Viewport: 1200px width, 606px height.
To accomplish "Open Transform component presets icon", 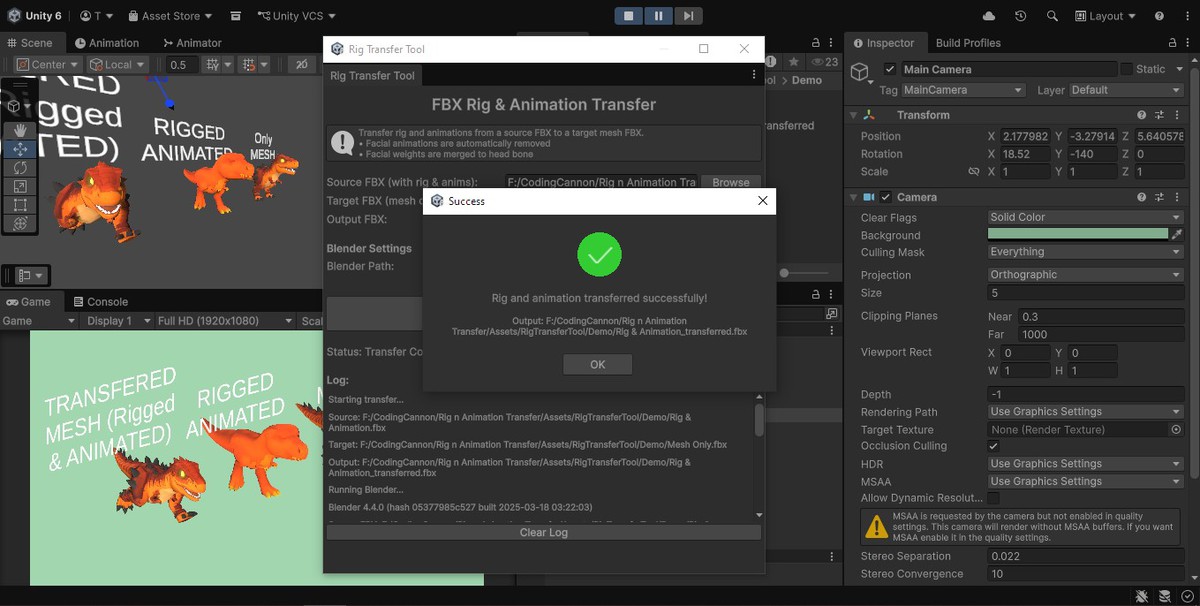I will click(1160, 115).
